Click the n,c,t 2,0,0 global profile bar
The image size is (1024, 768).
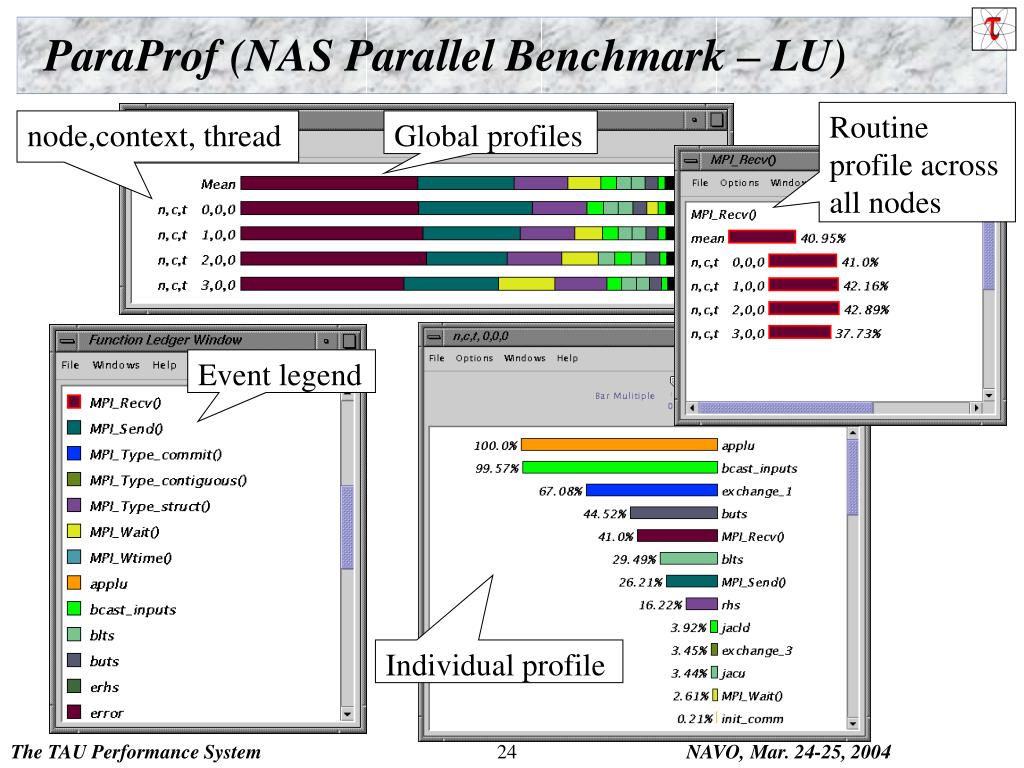click(x=457, y=259)
